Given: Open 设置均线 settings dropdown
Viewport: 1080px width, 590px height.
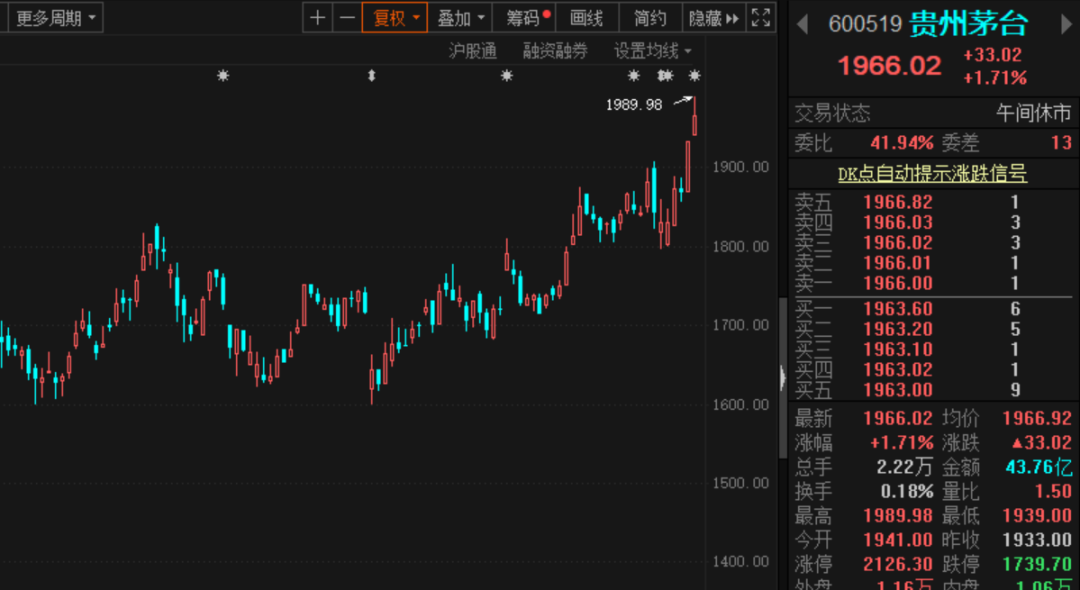Looking at the screenshot, I should point(652,51).
